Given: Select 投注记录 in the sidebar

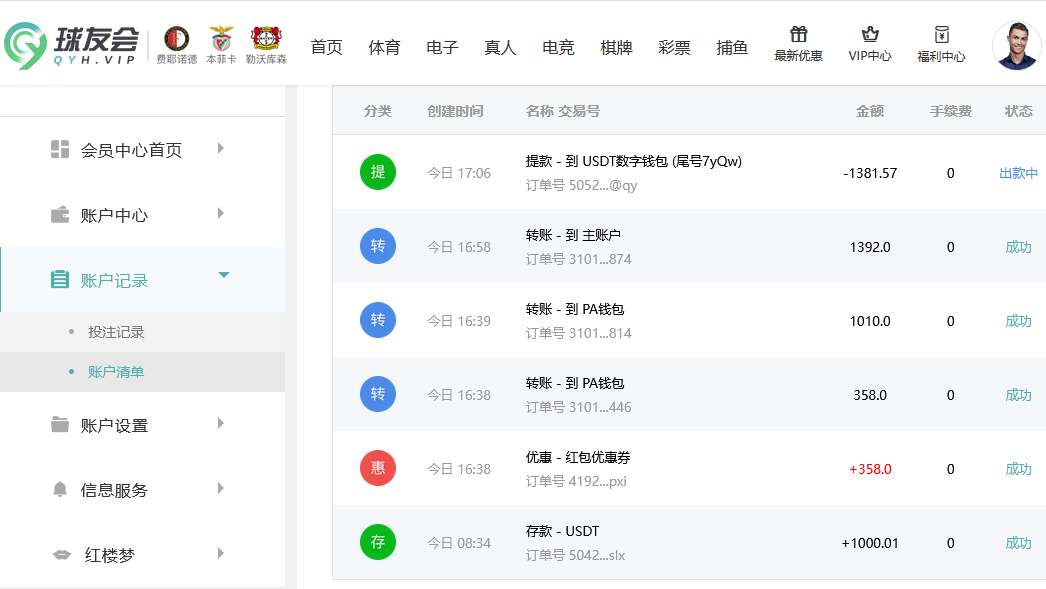Looking at the screenshot, I should [116, 332].
